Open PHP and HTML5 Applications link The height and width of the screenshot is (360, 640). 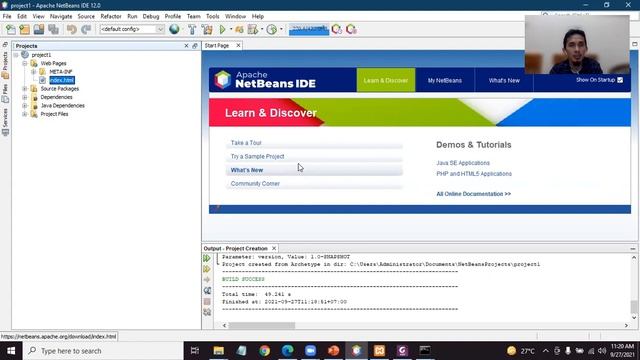pyautogui.click(x=474, y=173)
